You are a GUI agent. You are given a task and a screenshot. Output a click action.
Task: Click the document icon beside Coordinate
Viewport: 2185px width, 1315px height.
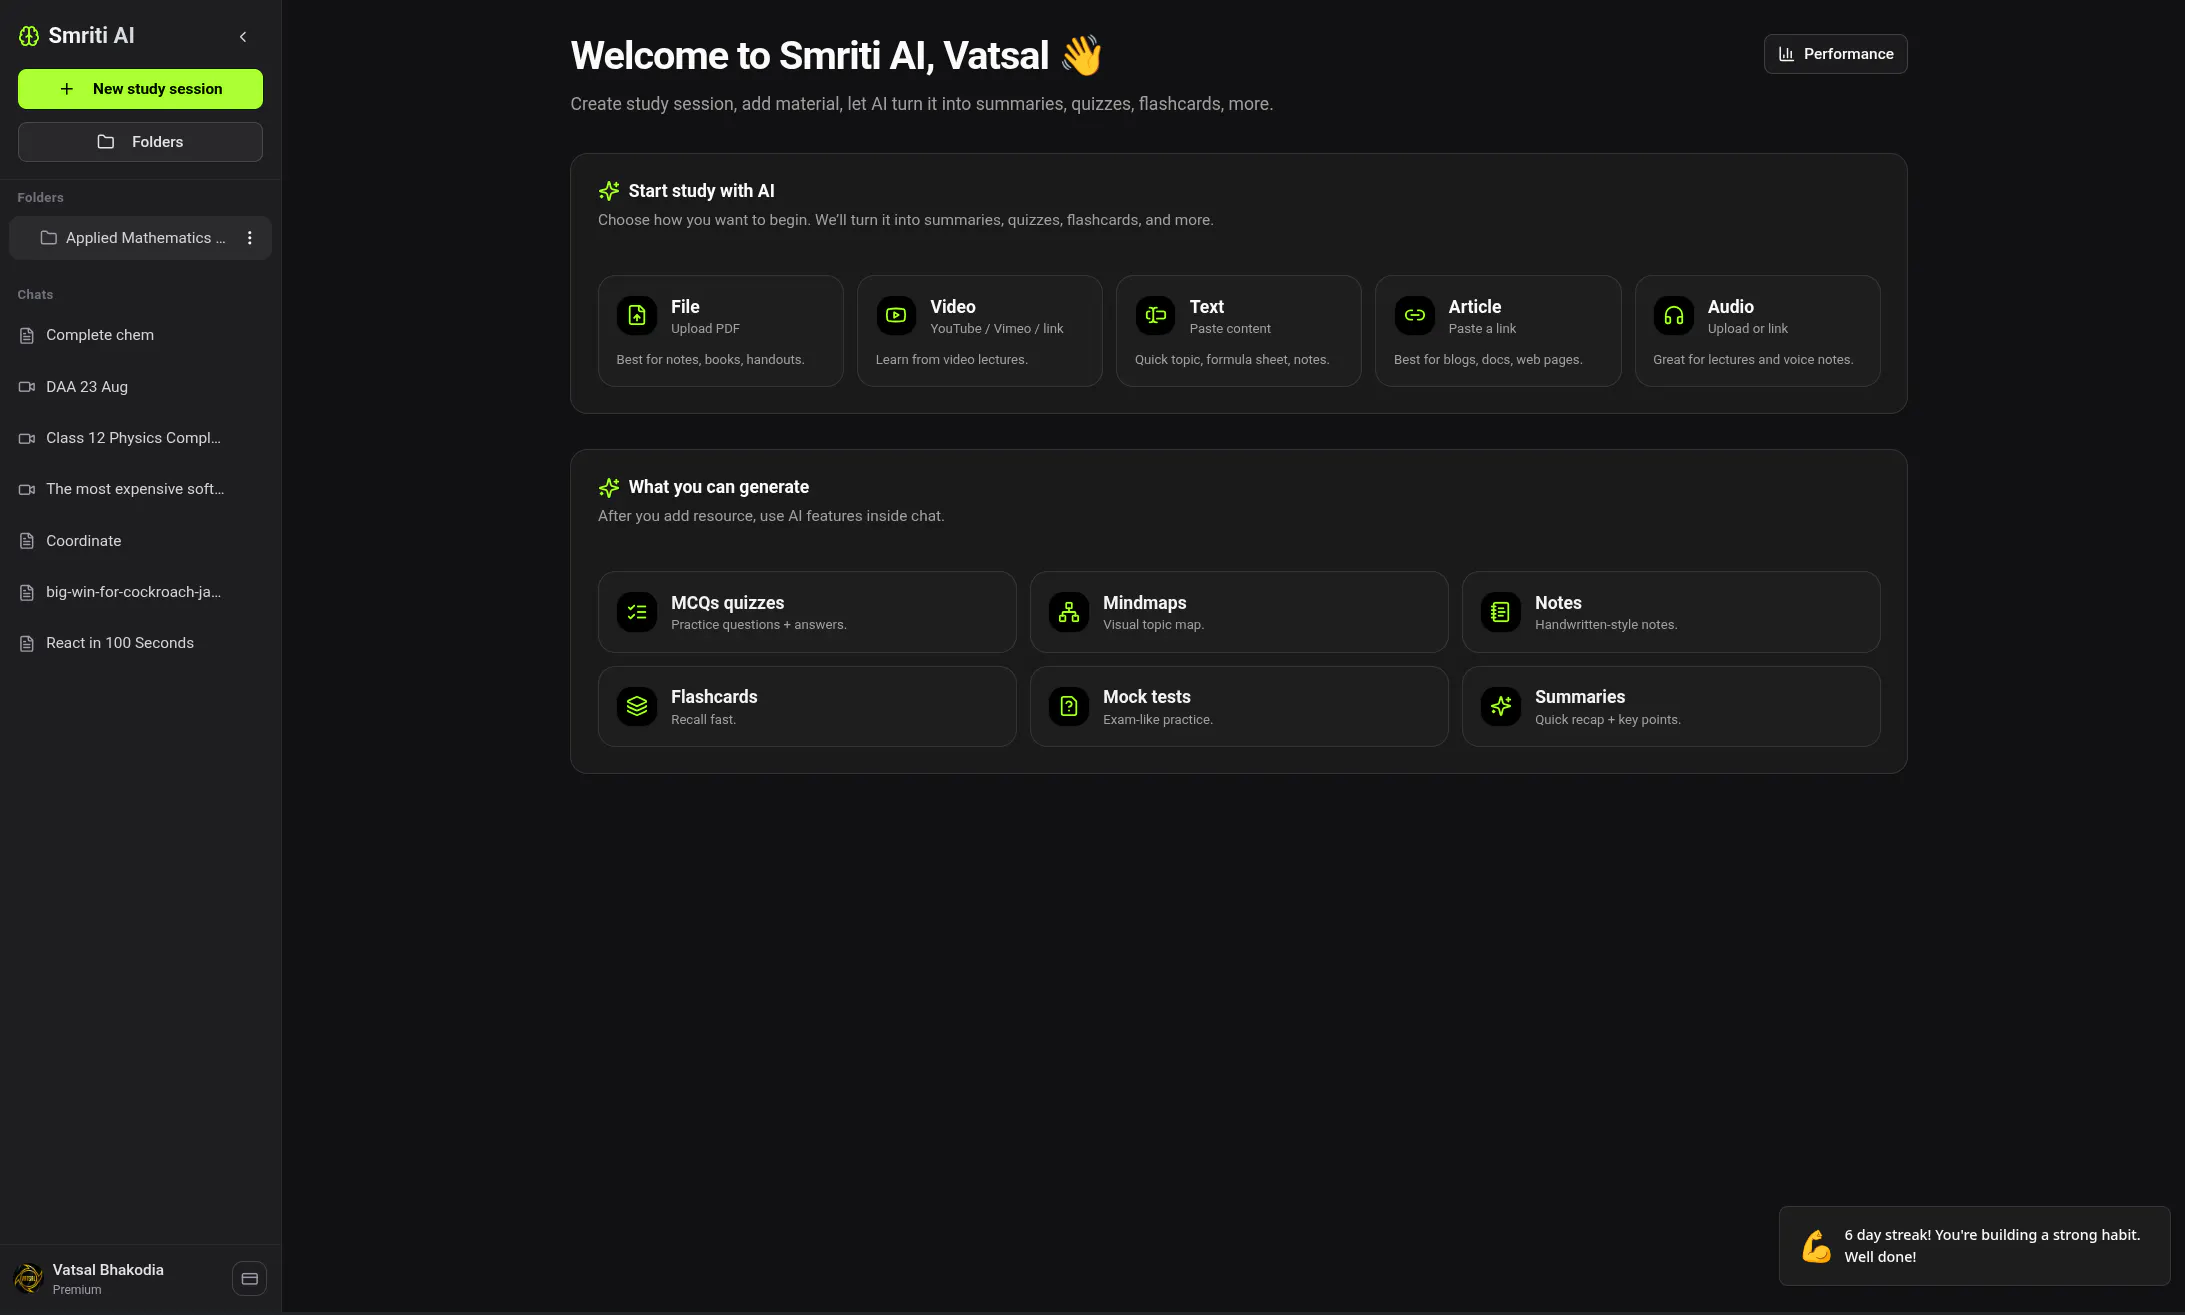point(27,541)
